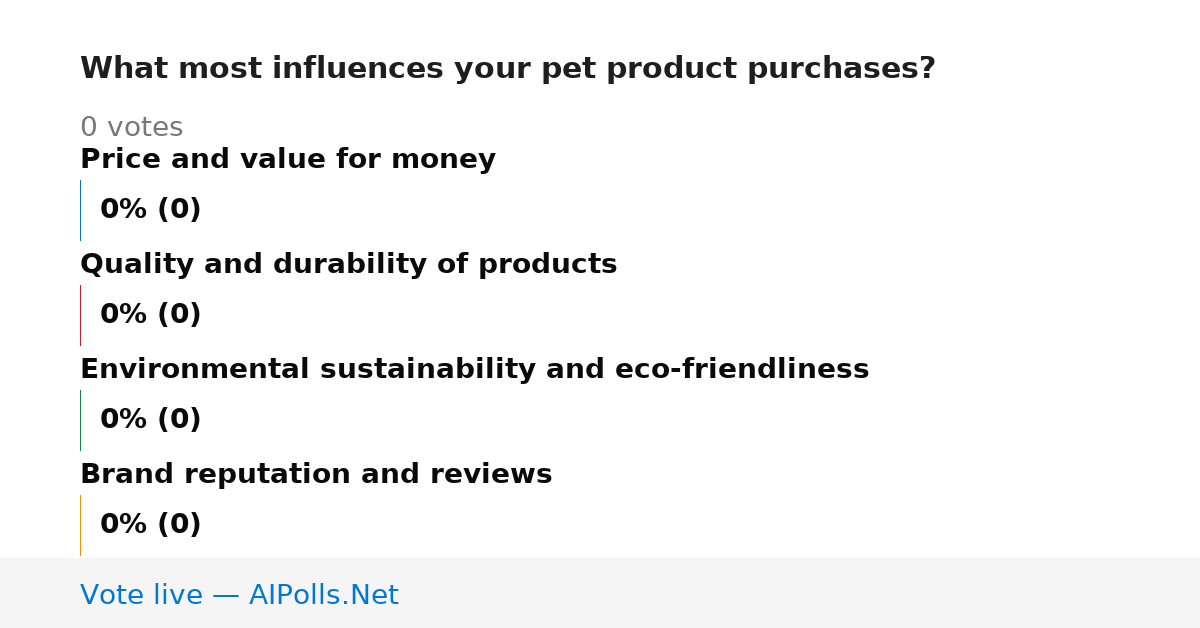Click the orange bar for Brand reputation
This screenshot has width=1200, height=628.
80,525
